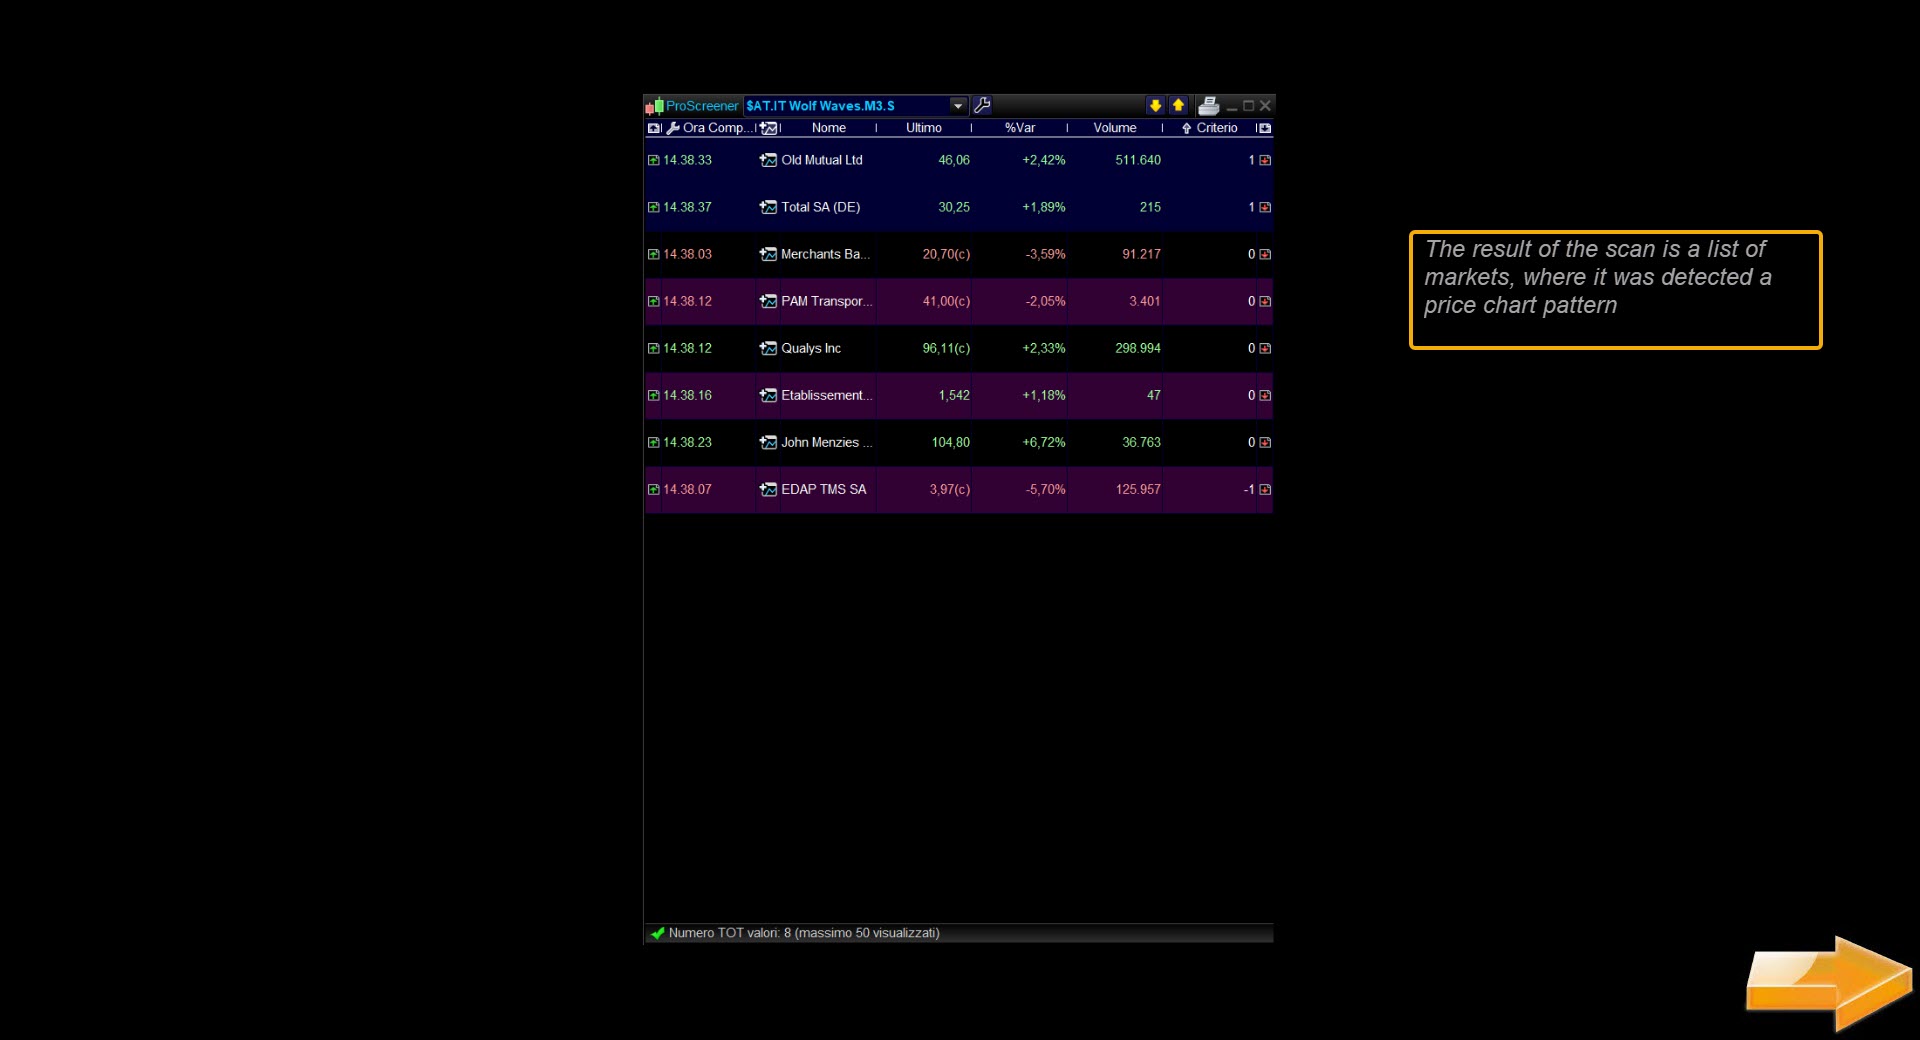
Task: Click red arrow icon on Merchants Ba row
Action: [x=1265, y=254]
